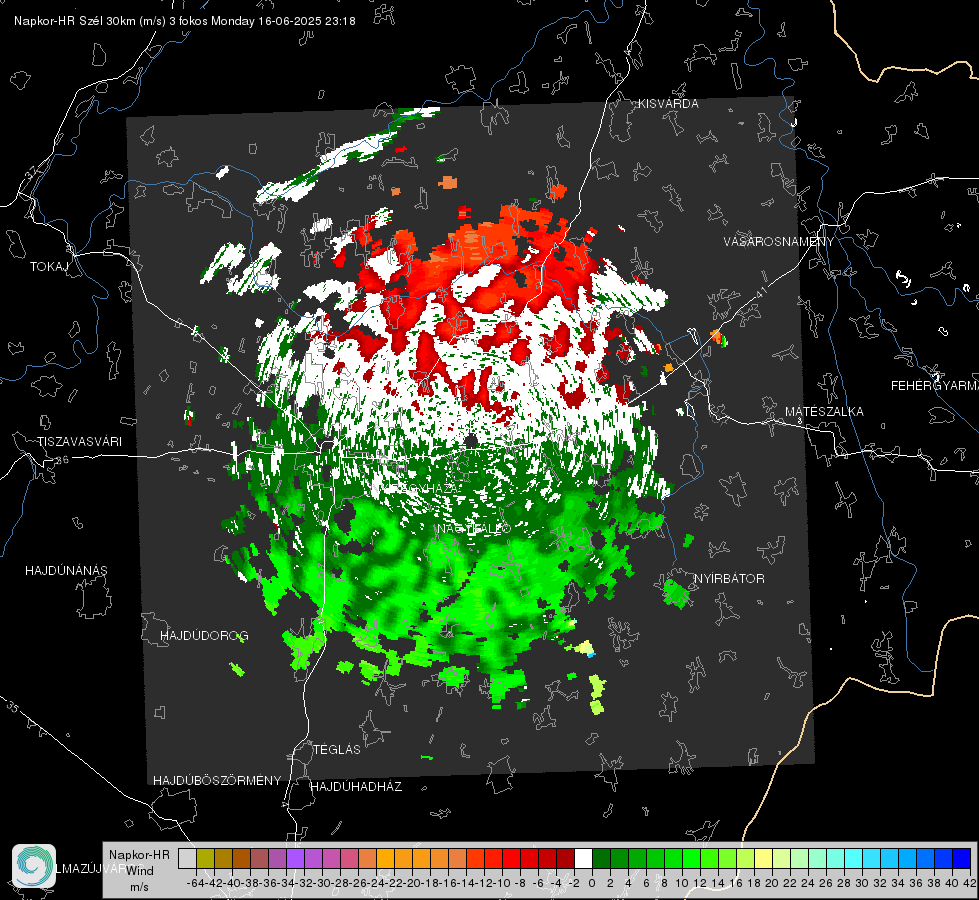Click the road number 35 at lower left
Image resolution: width=979 pixels, height=900 pixels.
pos(12,706)
